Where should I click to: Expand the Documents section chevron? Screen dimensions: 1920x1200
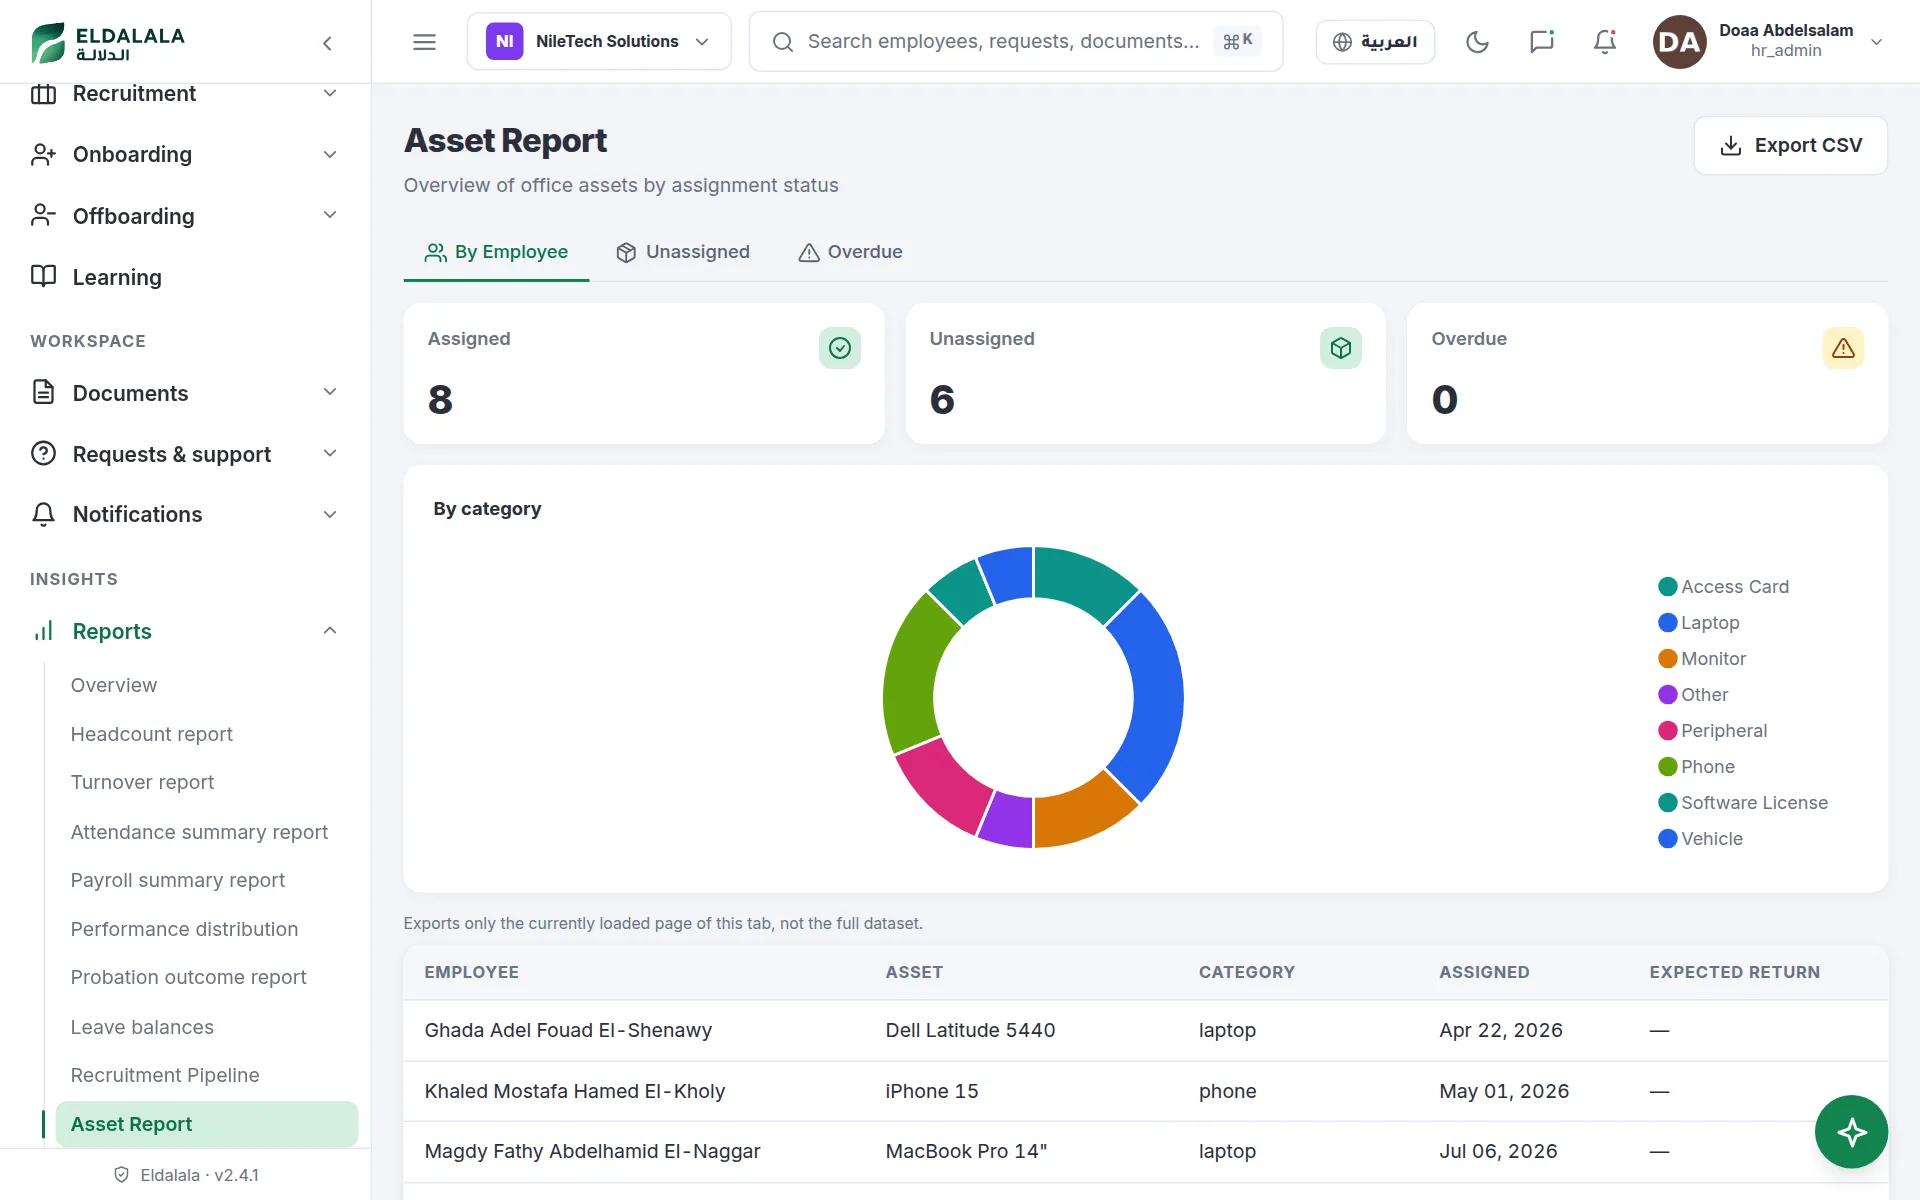pyautogui.click(x=330, y=392)
